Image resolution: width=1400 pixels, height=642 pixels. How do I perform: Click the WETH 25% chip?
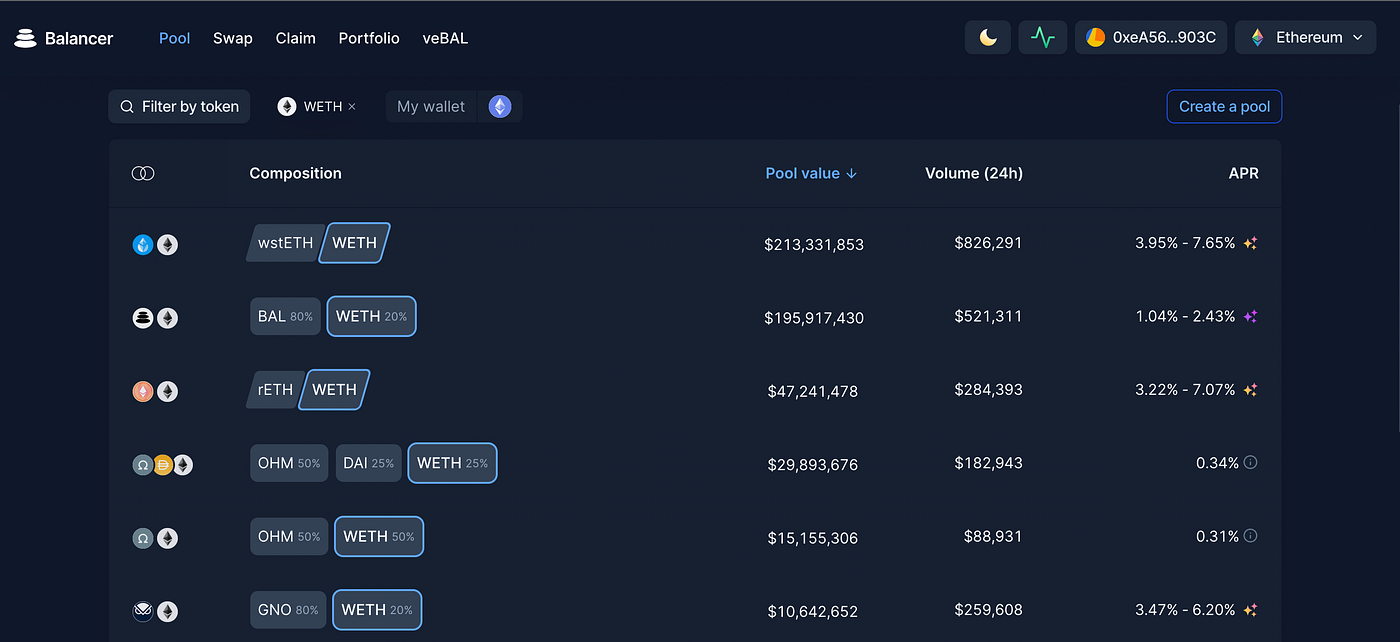[452, 463]
